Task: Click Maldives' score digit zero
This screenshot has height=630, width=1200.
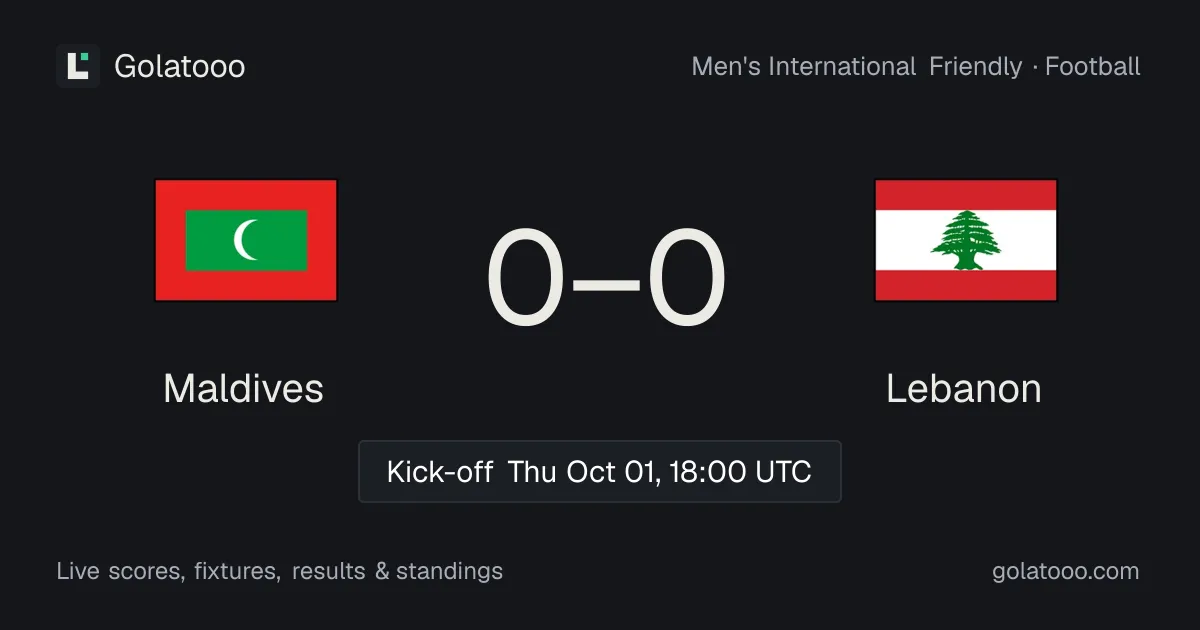Action: pos(525,279)
